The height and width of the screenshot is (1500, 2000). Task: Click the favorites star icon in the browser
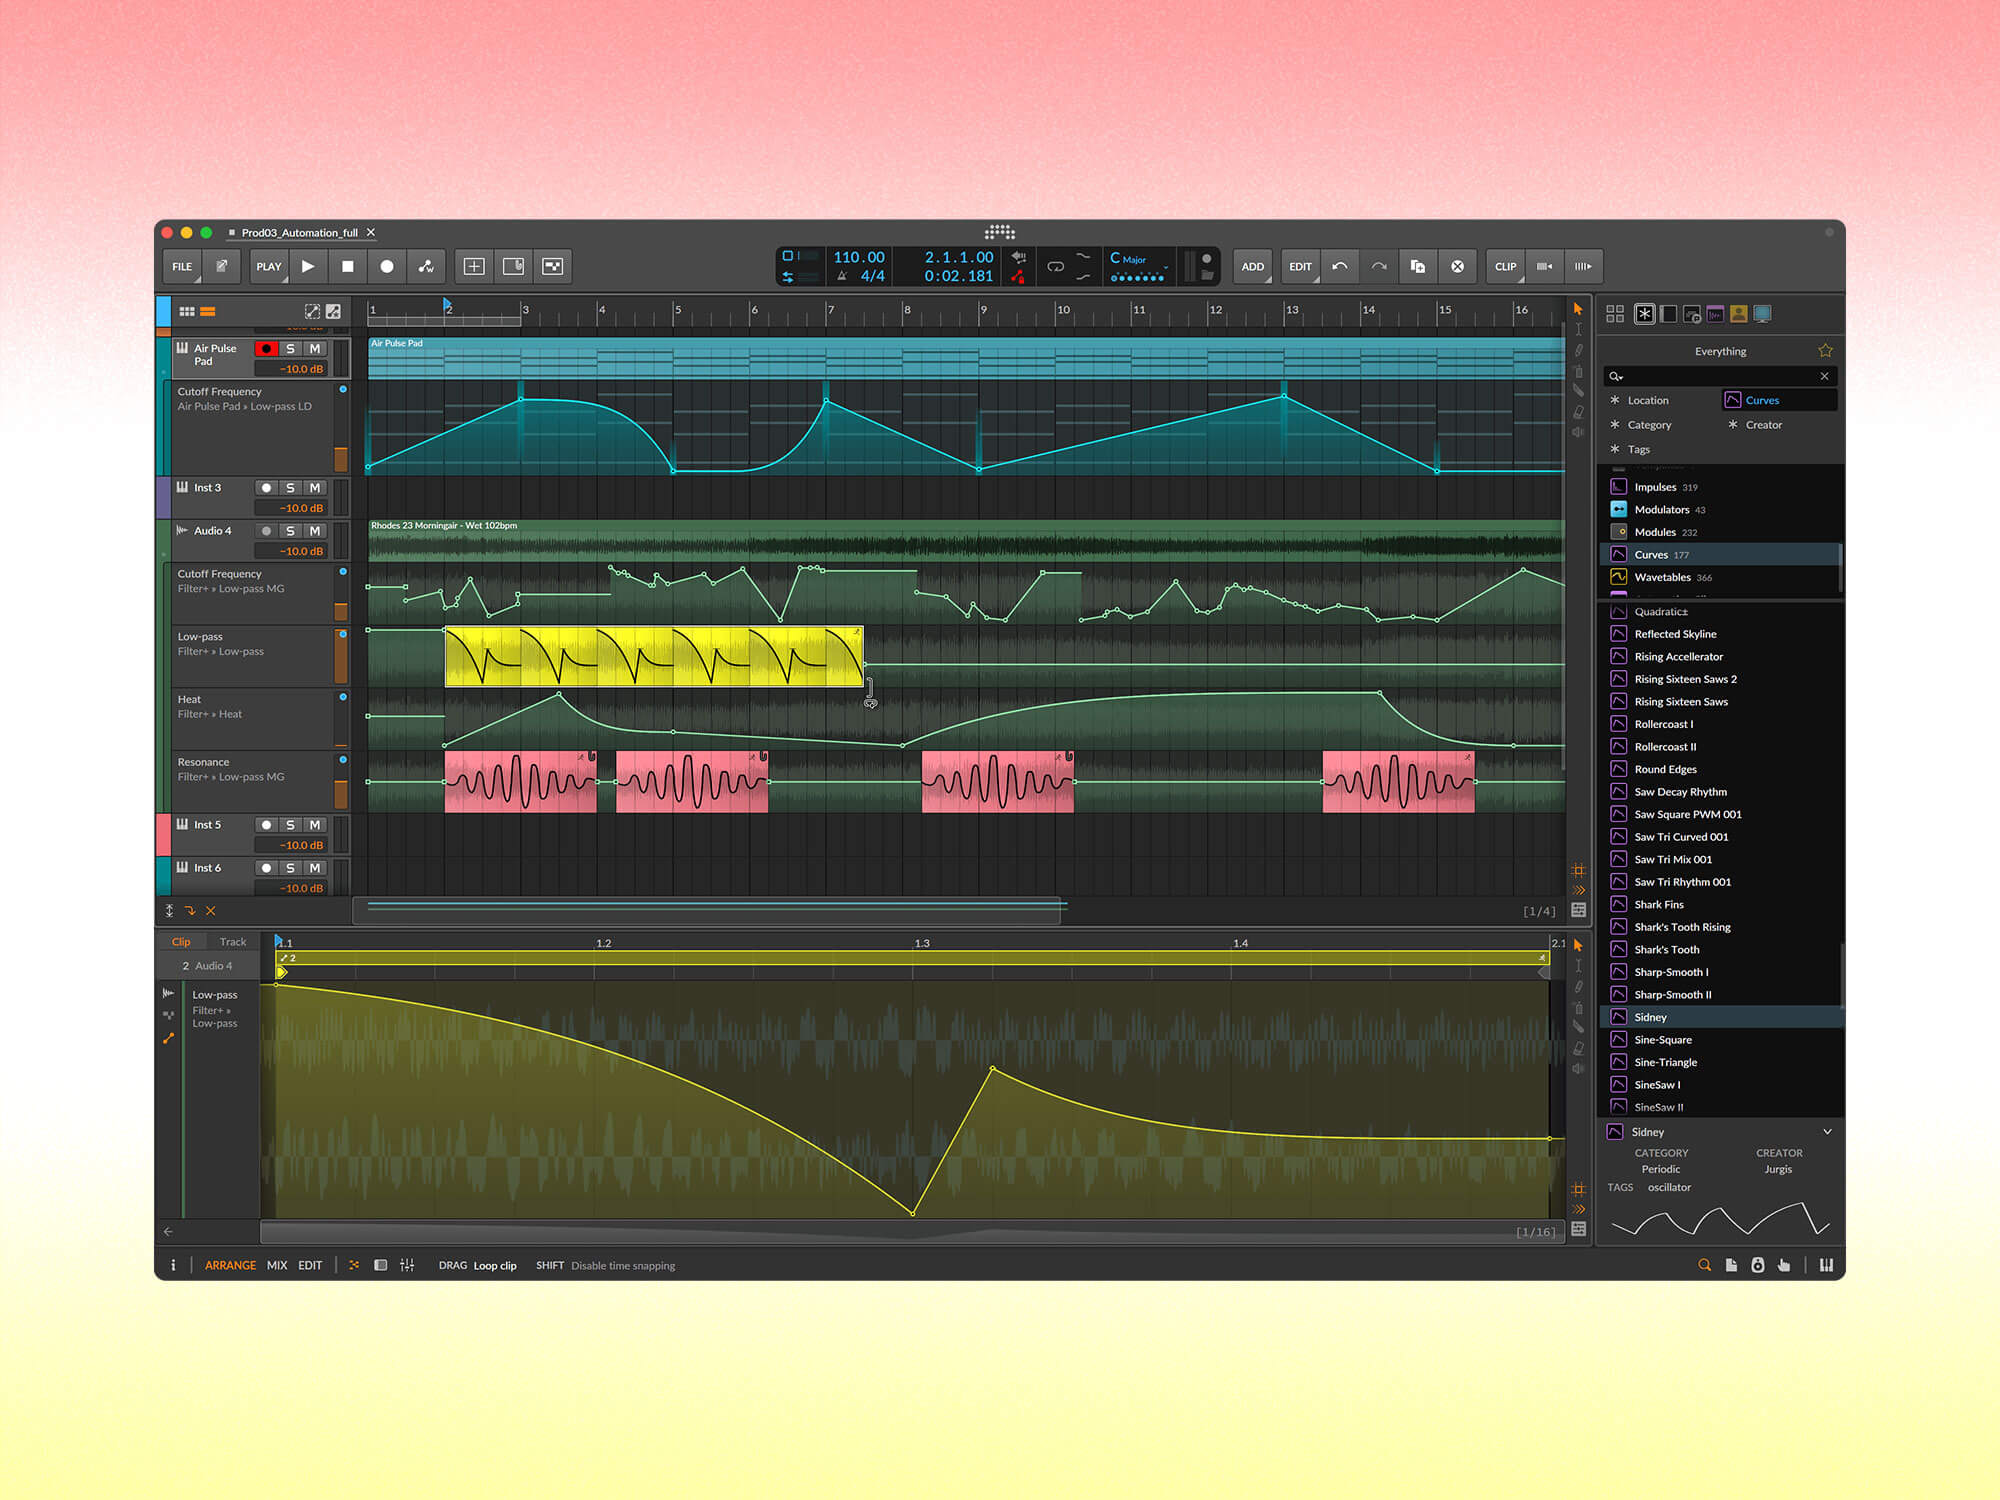pos(1825,351)
